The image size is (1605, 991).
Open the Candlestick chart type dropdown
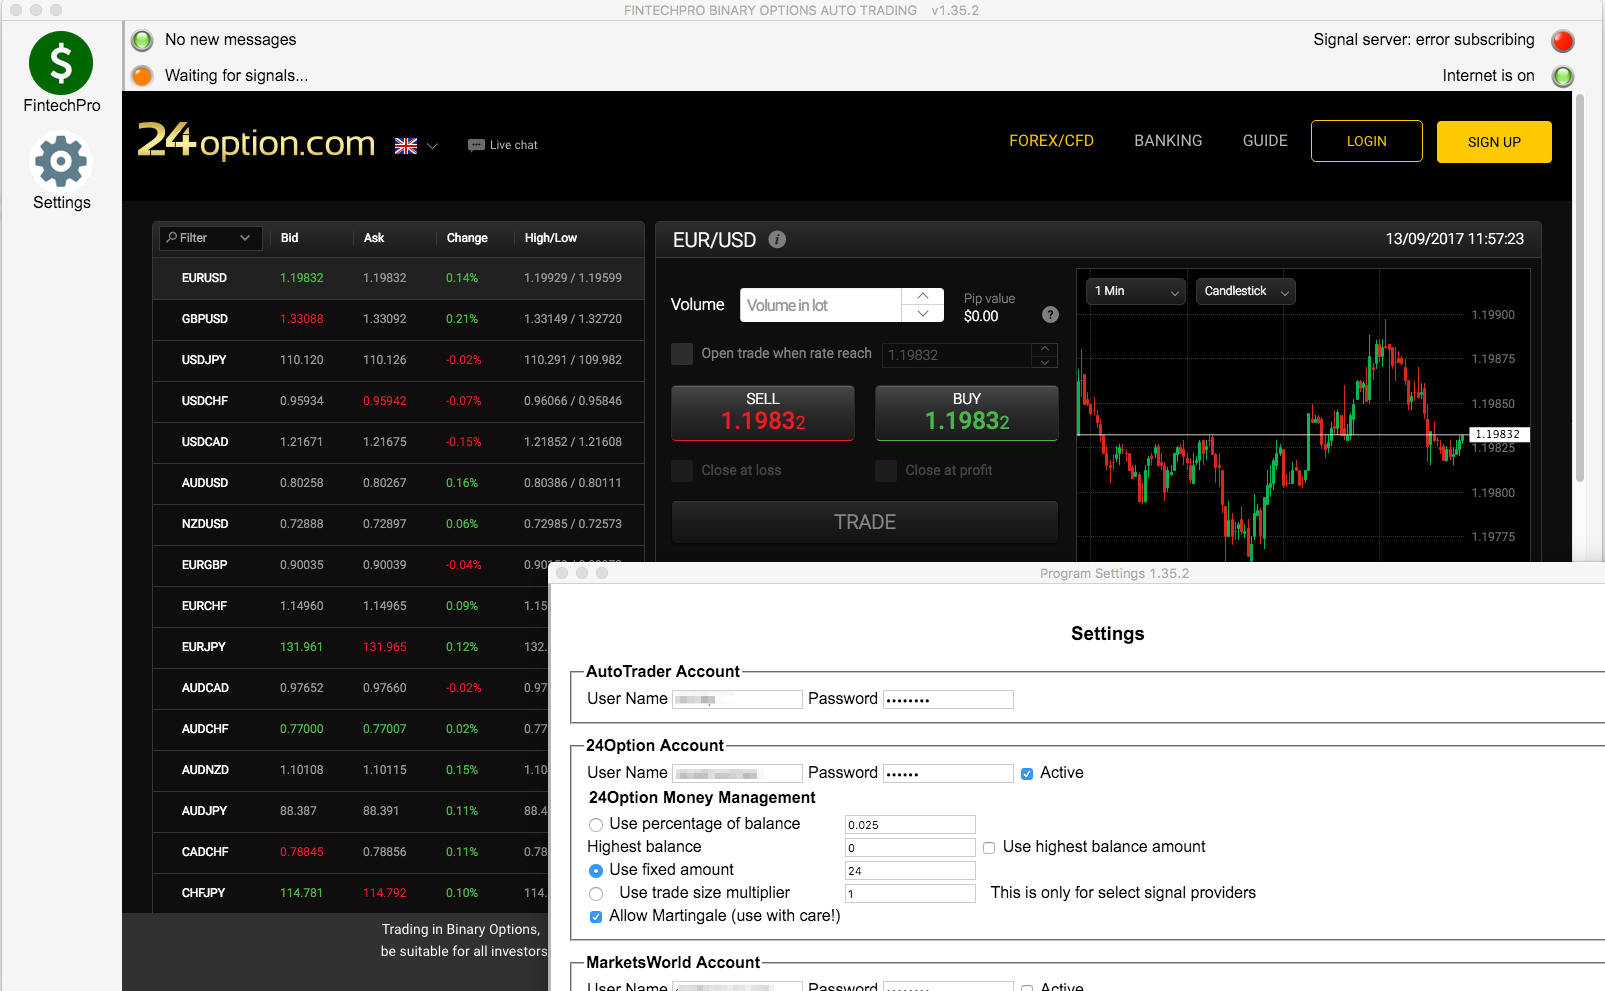point(1245,291)
